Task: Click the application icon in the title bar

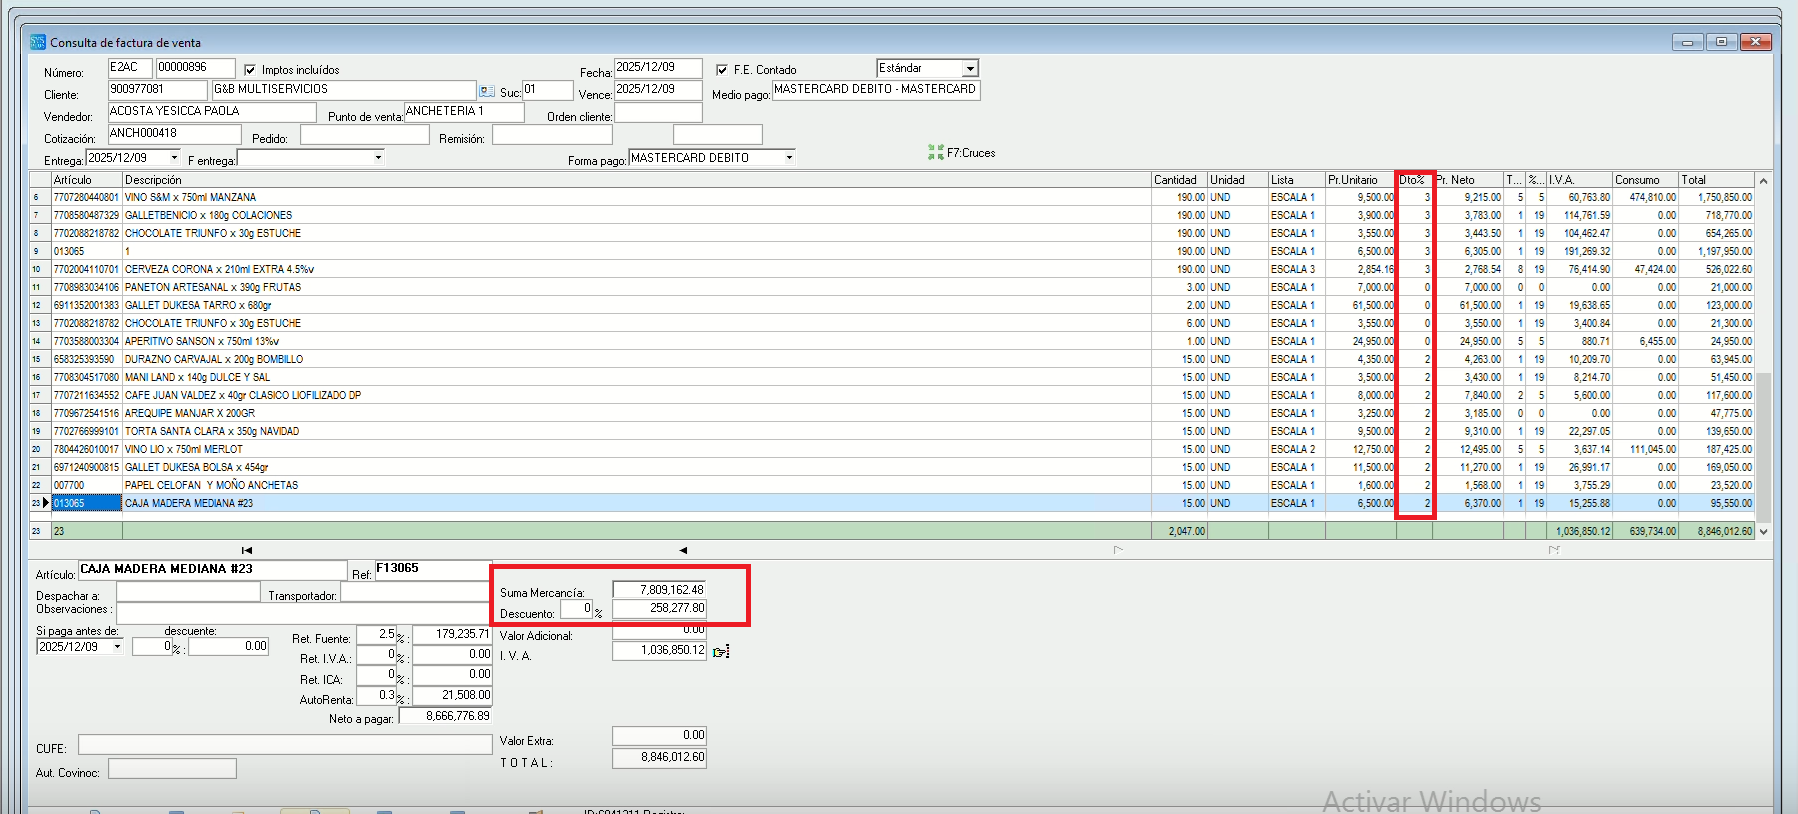Action: (x=38, y=42)
